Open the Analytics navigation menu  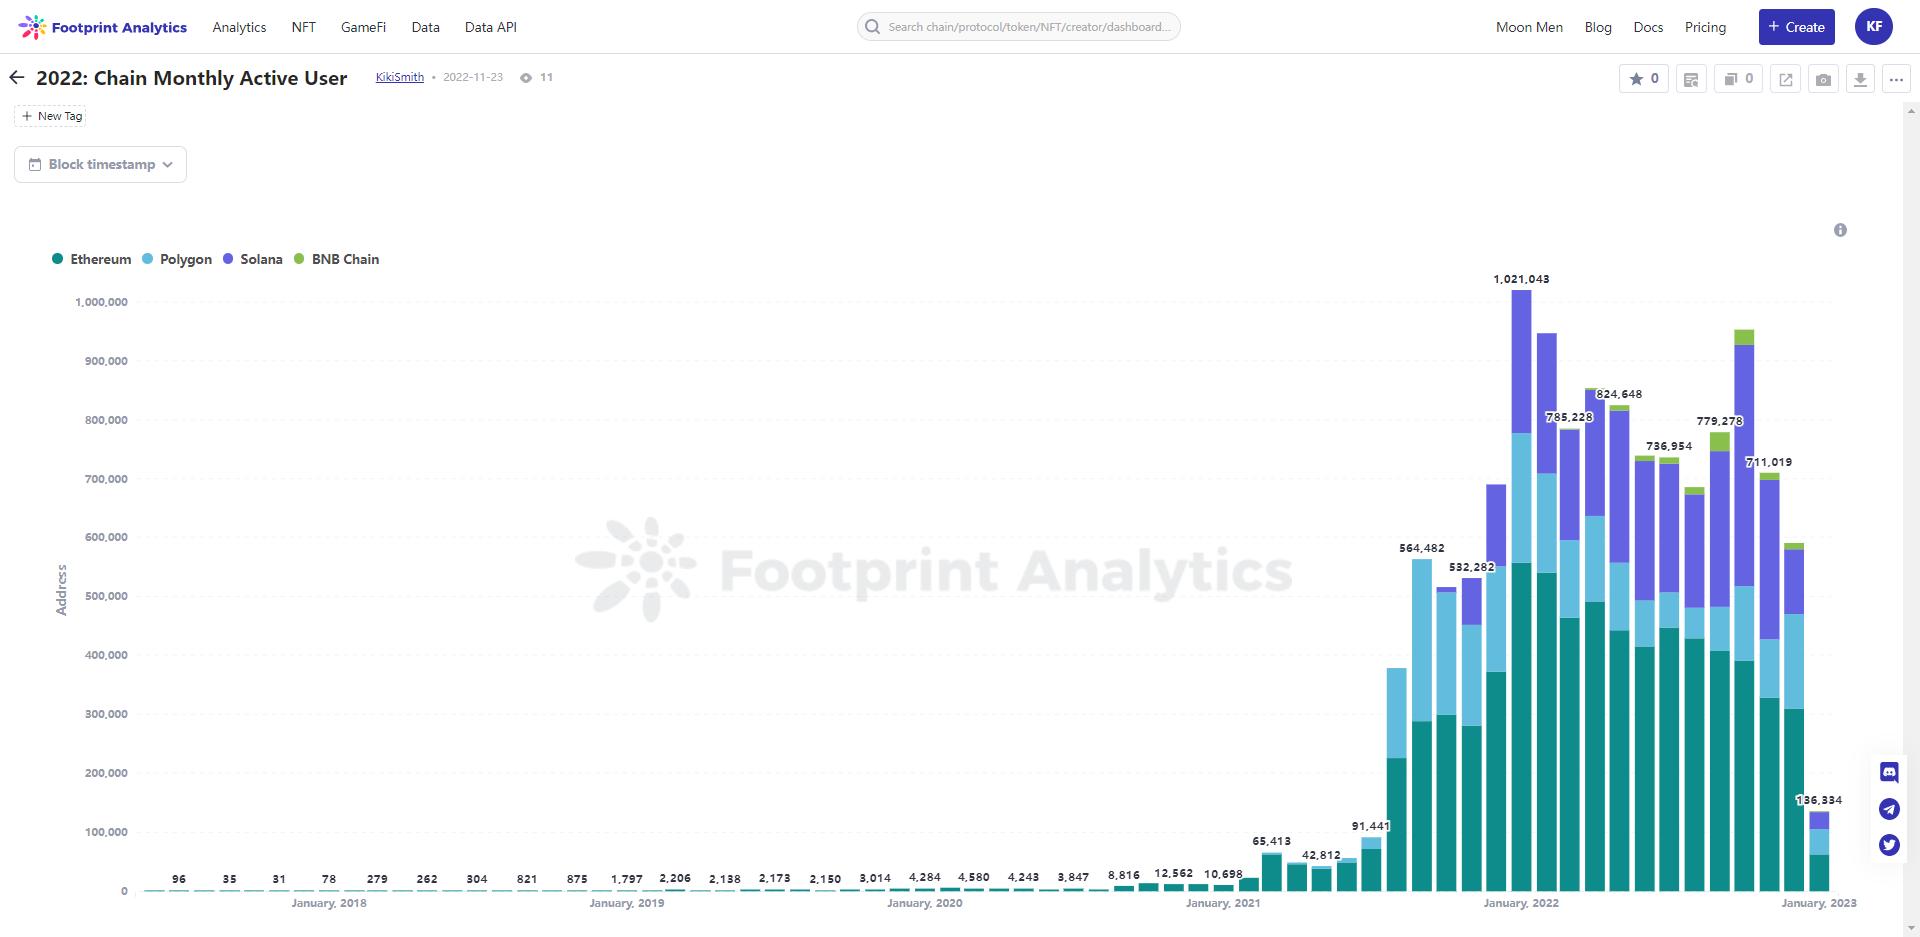coord(239,27)
